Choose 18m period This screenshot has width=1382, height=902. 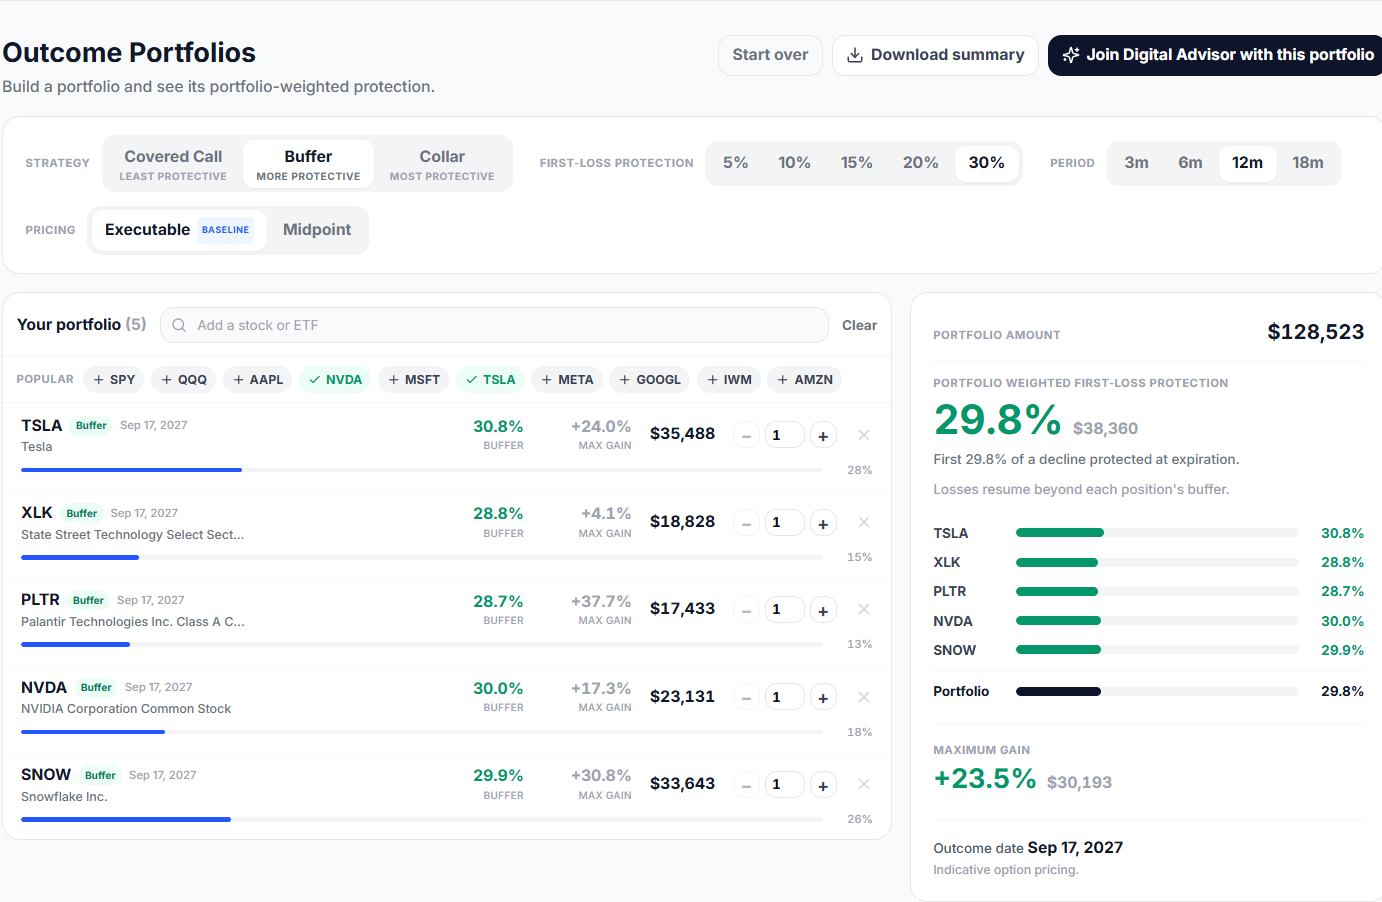[x=1308, y=163]
